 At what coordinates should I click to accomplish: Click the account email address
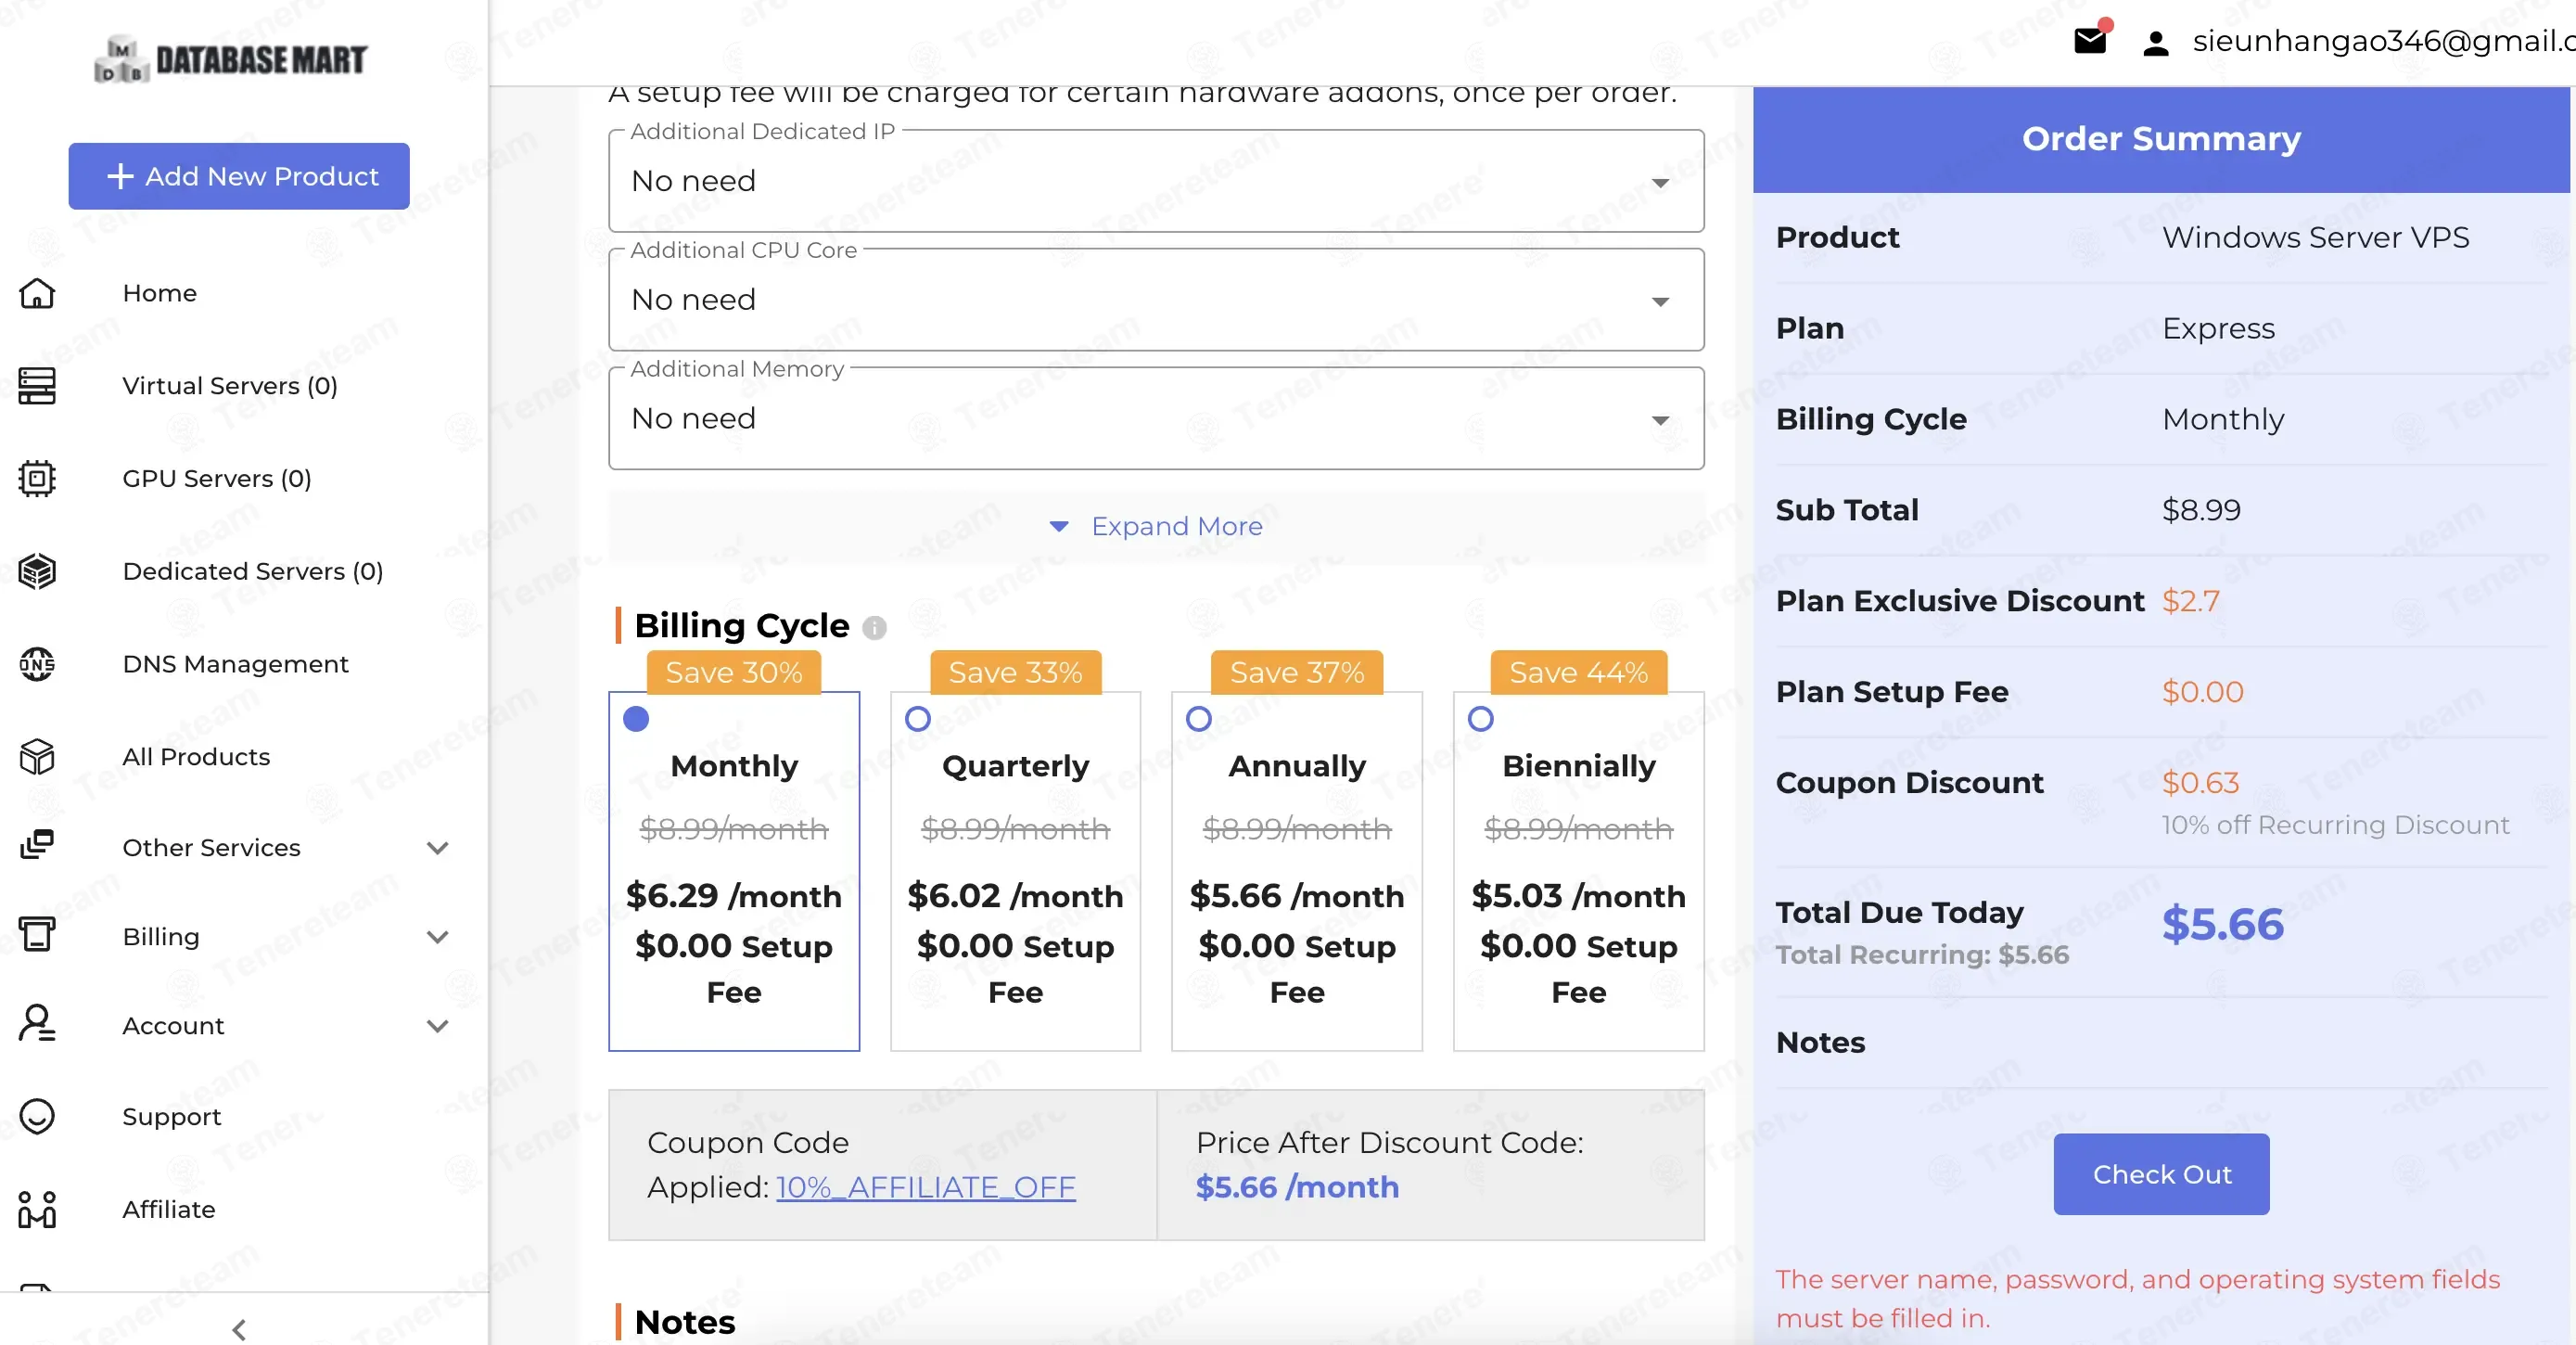click(2383, 41)
